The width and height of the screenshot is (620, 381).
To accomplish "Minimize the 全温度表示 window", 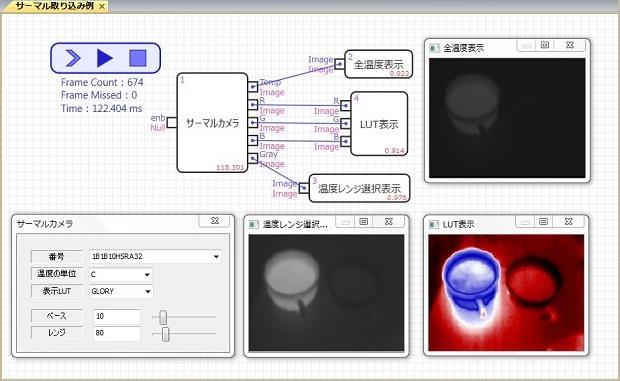I will point(526,46).
